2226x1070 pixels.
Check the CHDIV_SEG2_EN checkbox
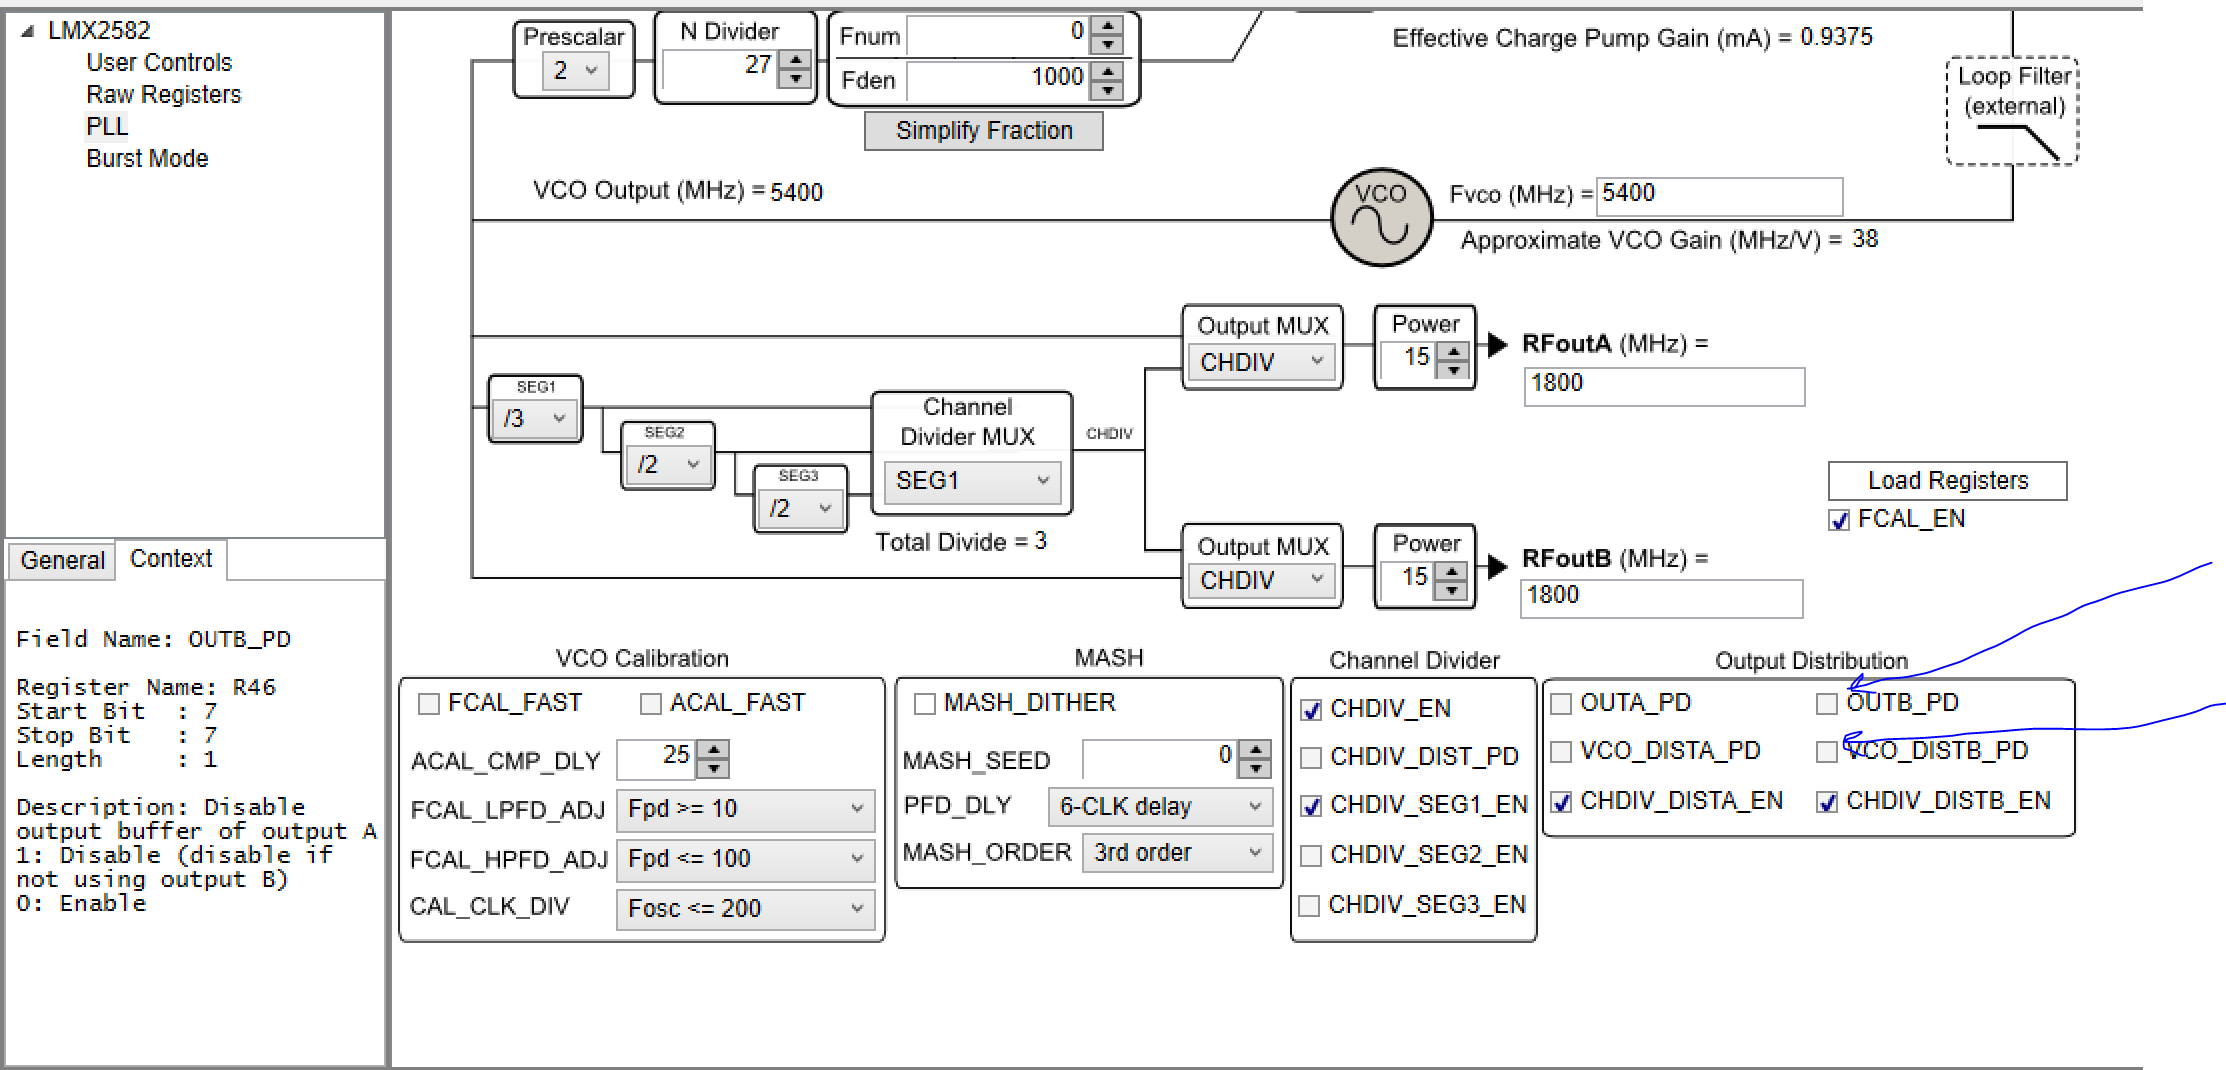point(1311,856)
